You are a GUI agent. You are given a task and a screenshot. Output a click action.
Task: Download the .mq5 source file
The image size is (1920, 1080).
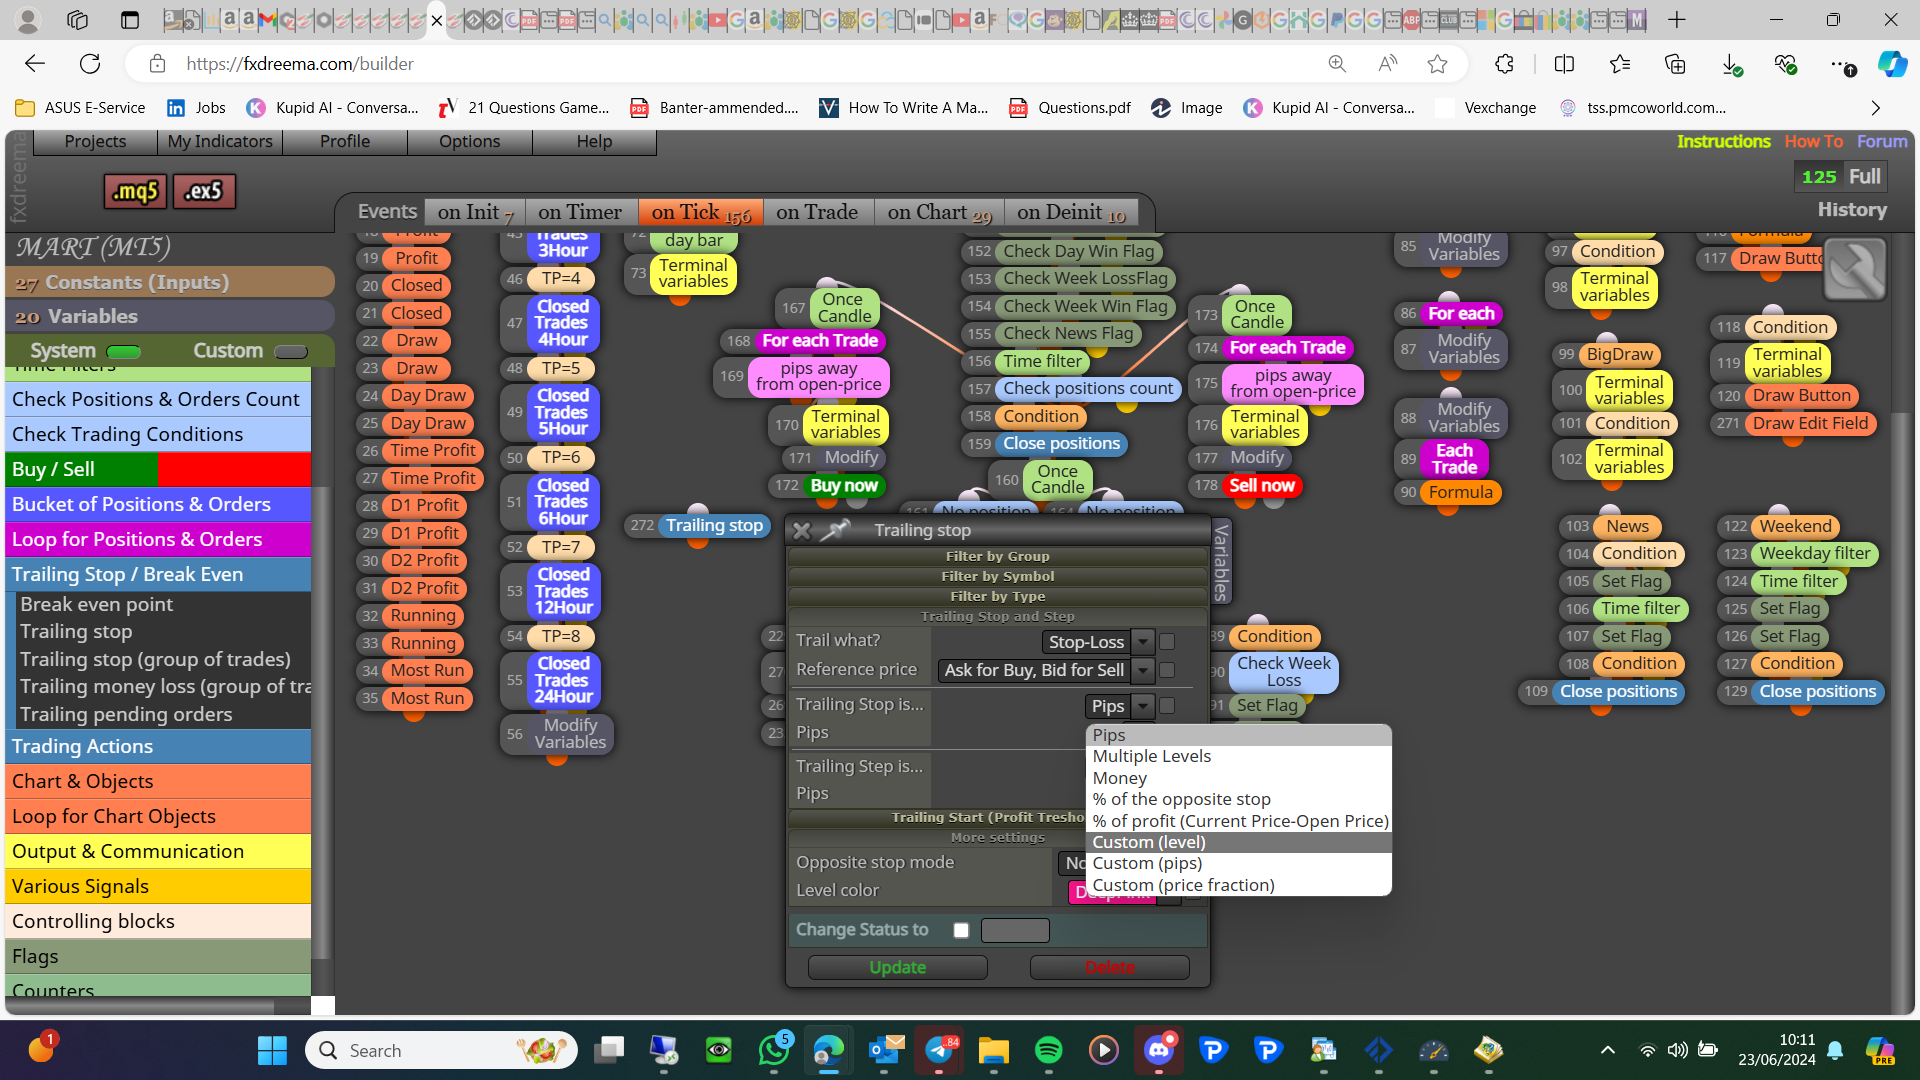point(135,191)
